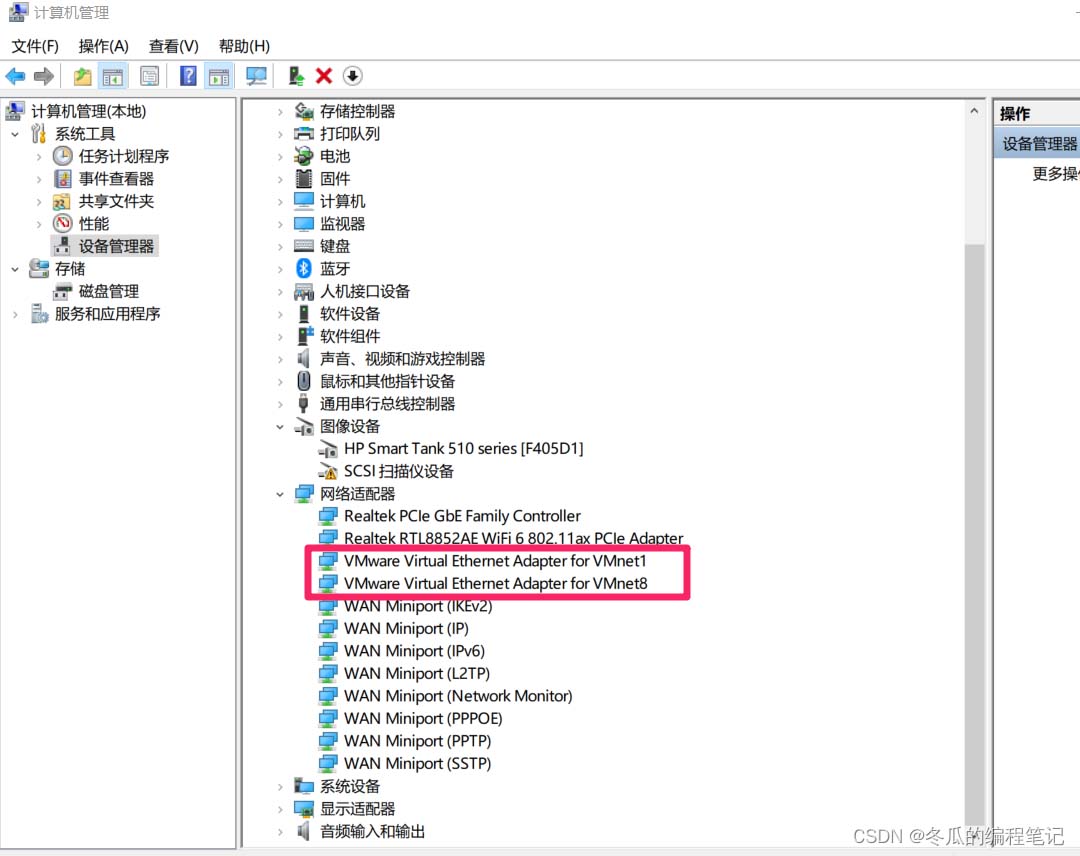Image resolution: width=1080 pixels, height=856 pixels.
Task: Open the 文件(F) menu
Action: pyautogui.click(x=35, y=46)
